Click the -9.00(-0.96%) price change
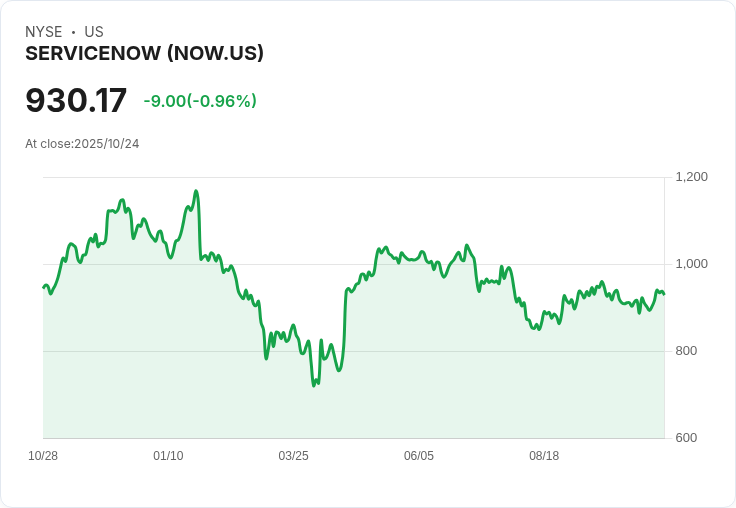The height and width of the screenshot is (508, 736). 200,101
